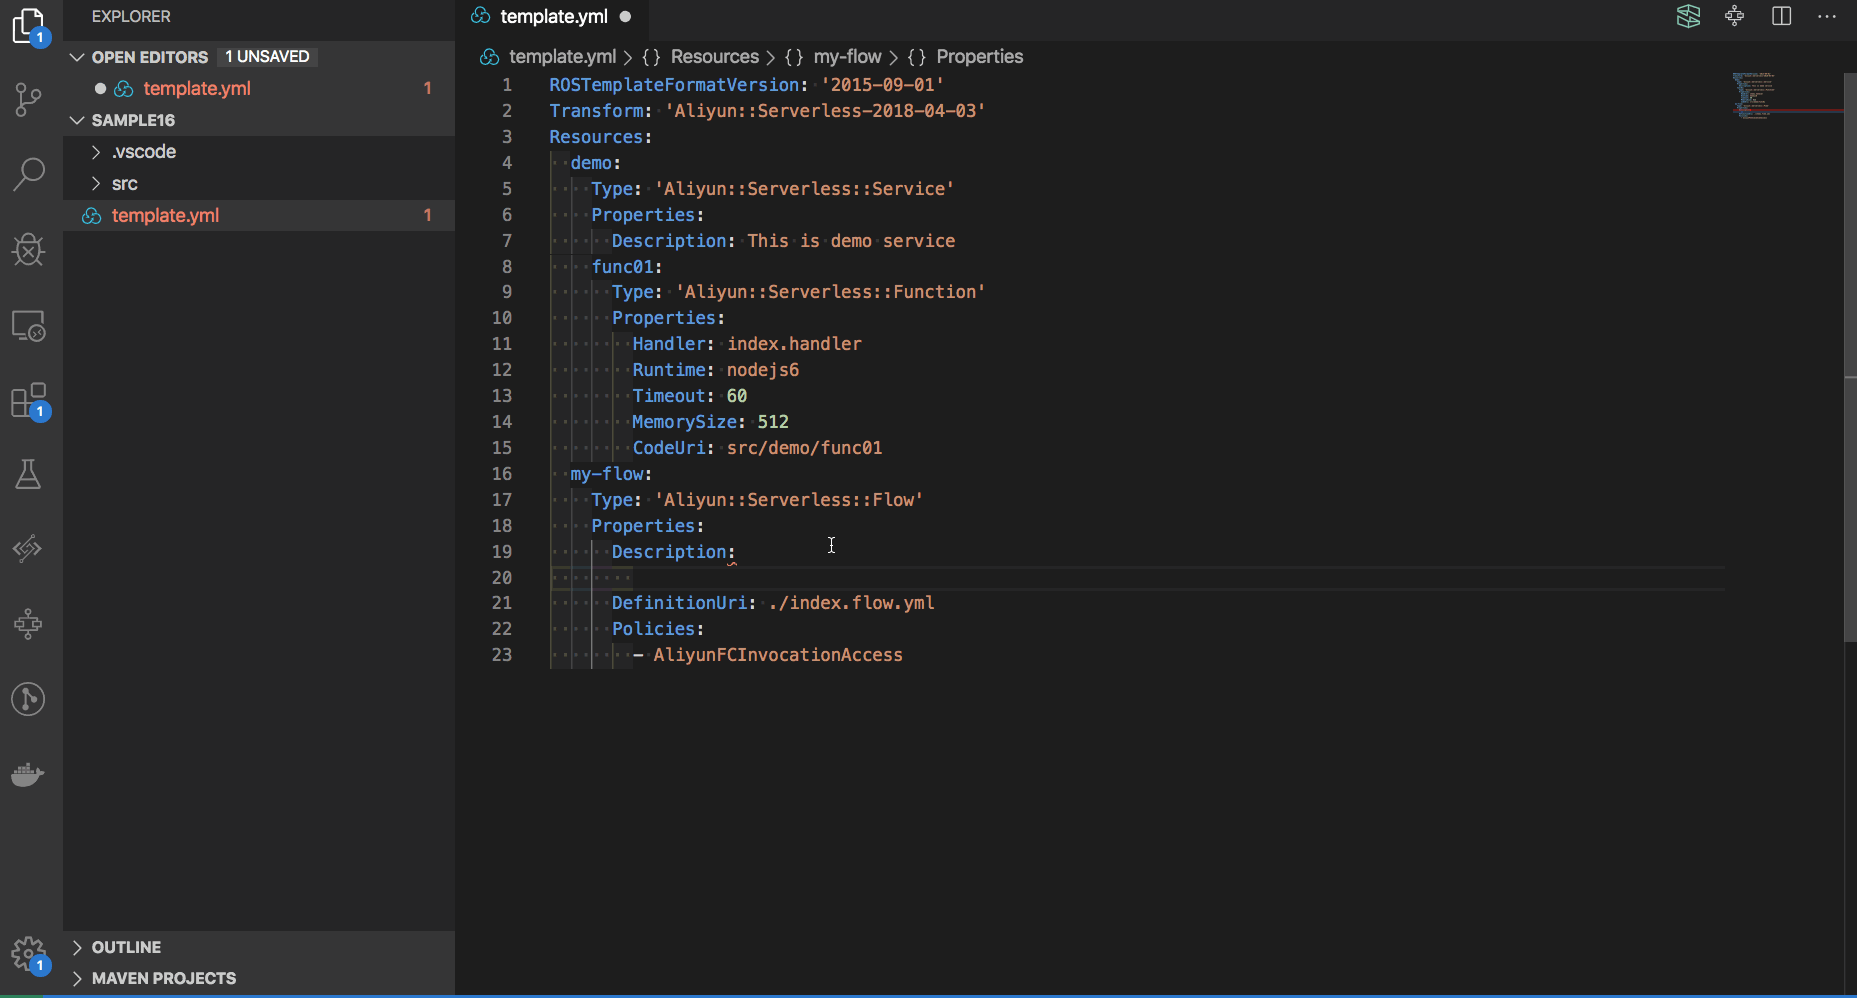The width and height of the screenshot is (1857, 998).
Task: Open the arrows code icon in activity bar
Action: tap(29, 548)
